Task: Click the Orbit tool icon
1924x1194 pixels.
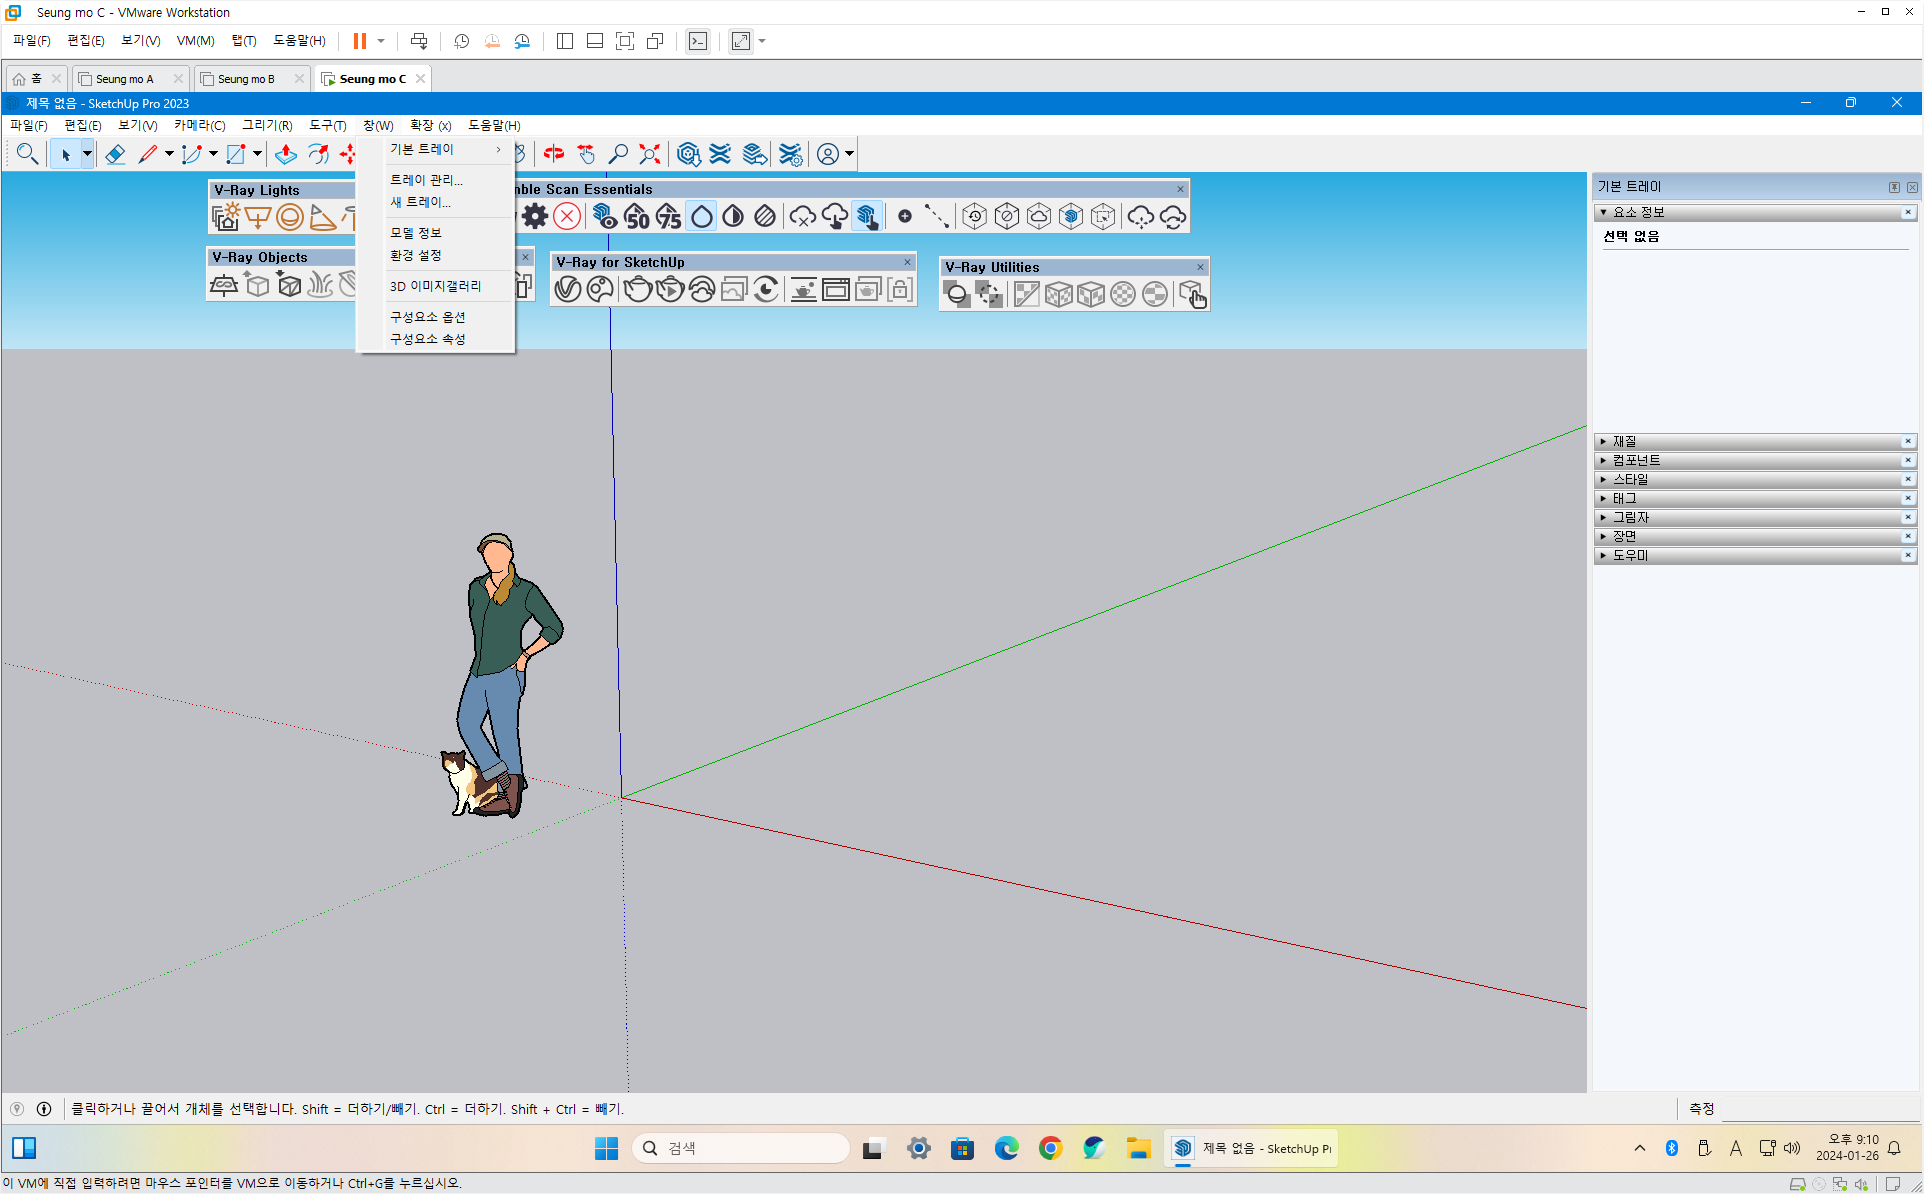Action: 553,154
